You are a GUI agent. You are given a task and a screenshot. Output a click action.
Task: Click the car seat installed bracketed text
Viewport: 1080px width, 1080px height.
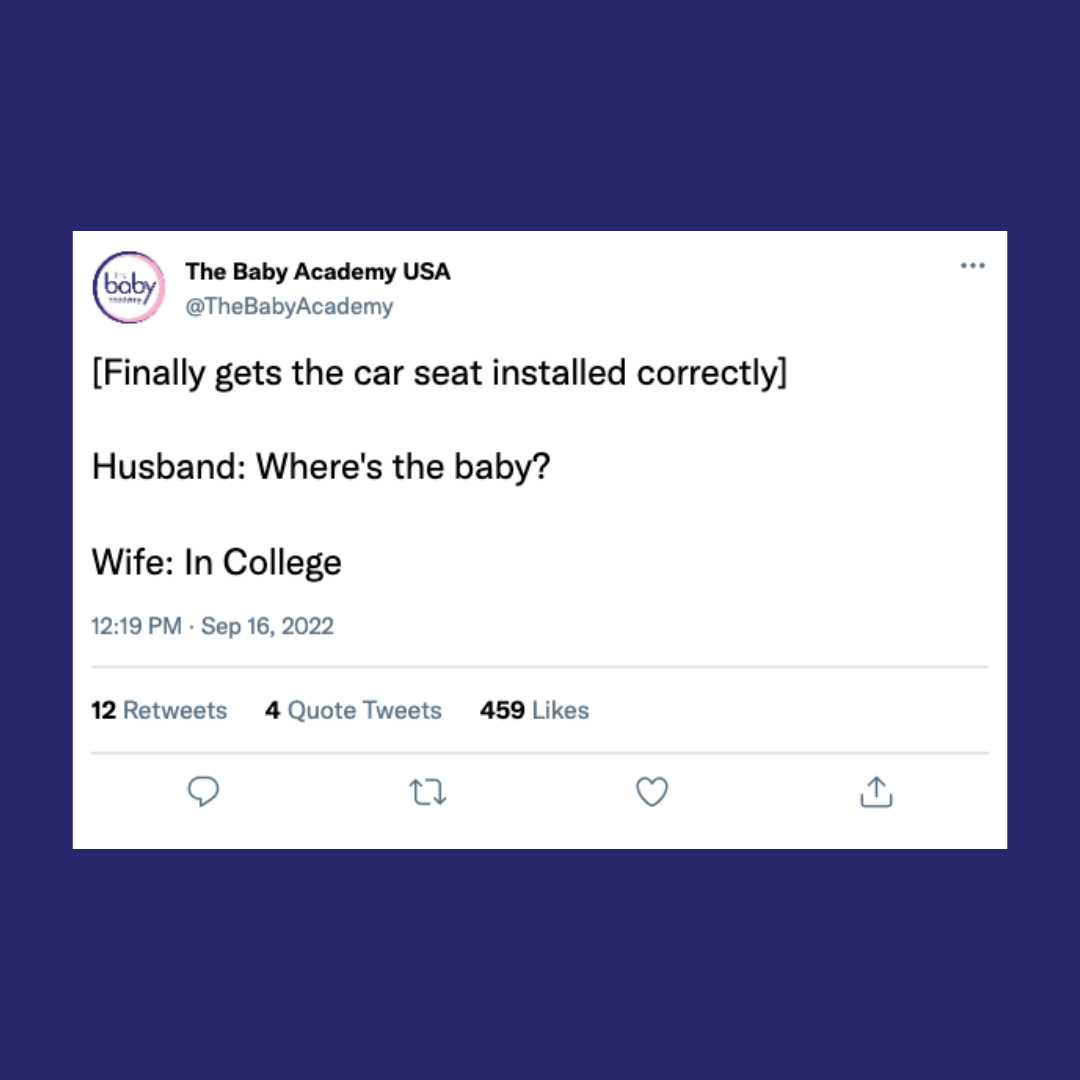[x=439, y=373]
